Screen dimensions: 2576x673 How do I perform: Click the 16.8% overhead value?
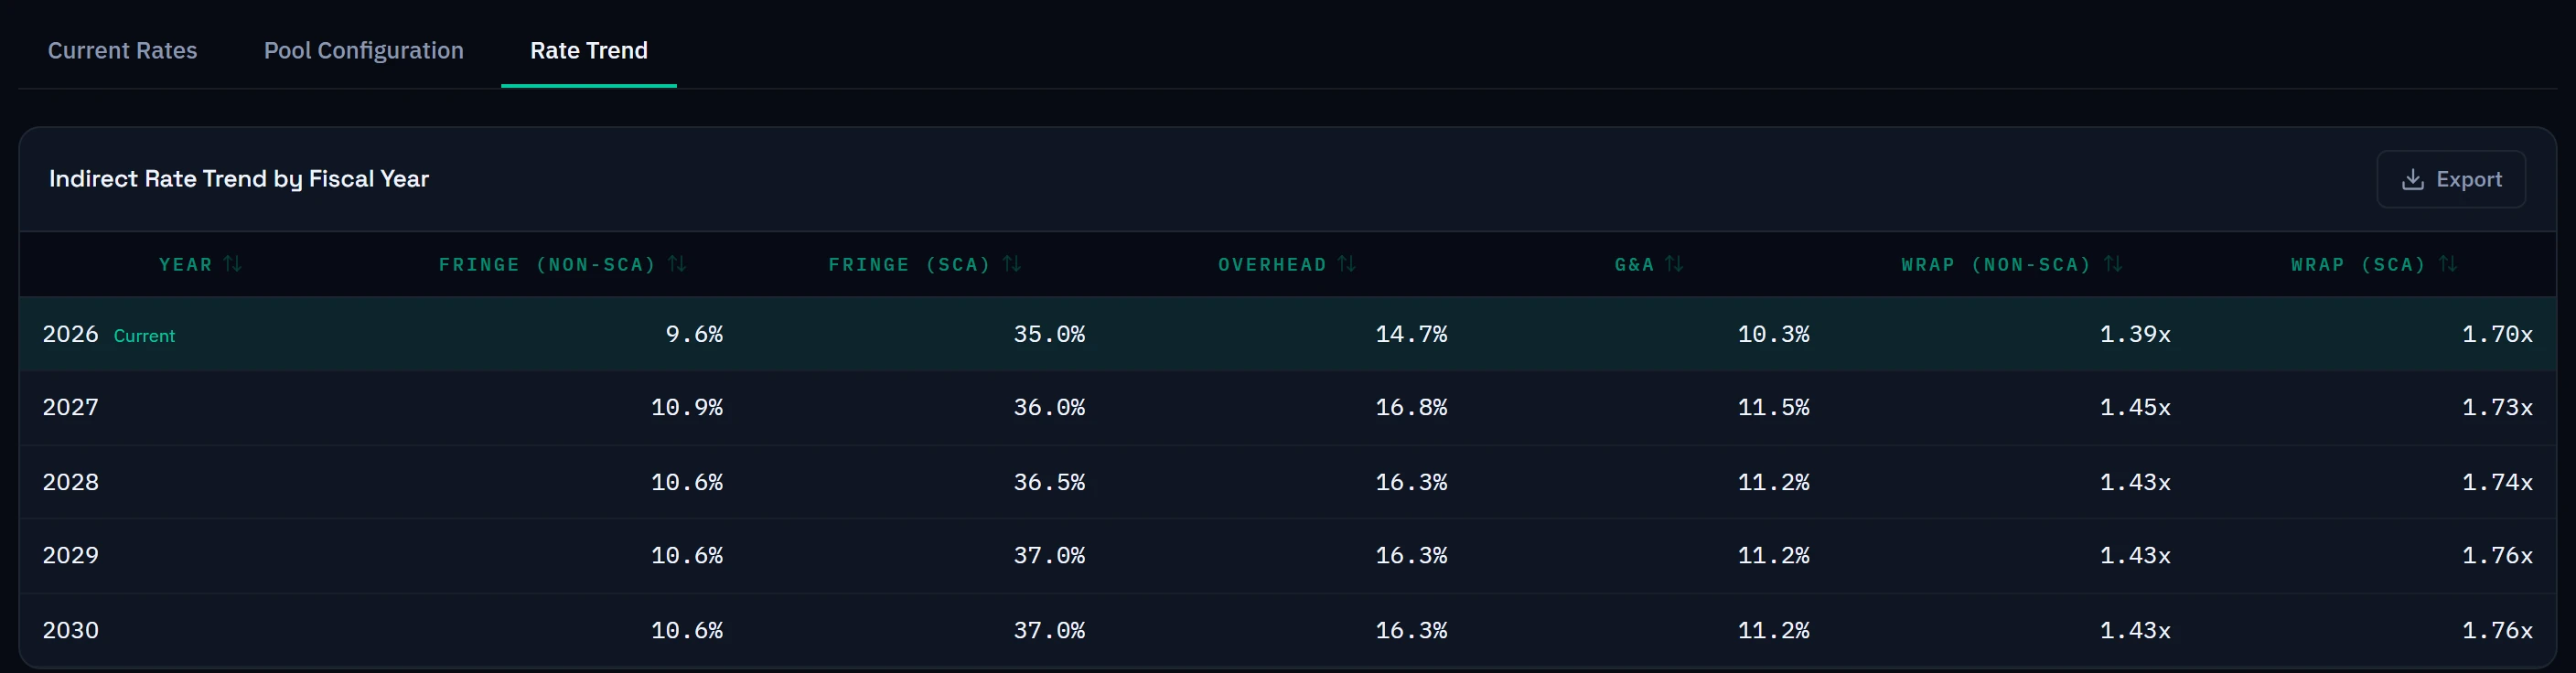pyautogui.click(x=1411, y=408)
